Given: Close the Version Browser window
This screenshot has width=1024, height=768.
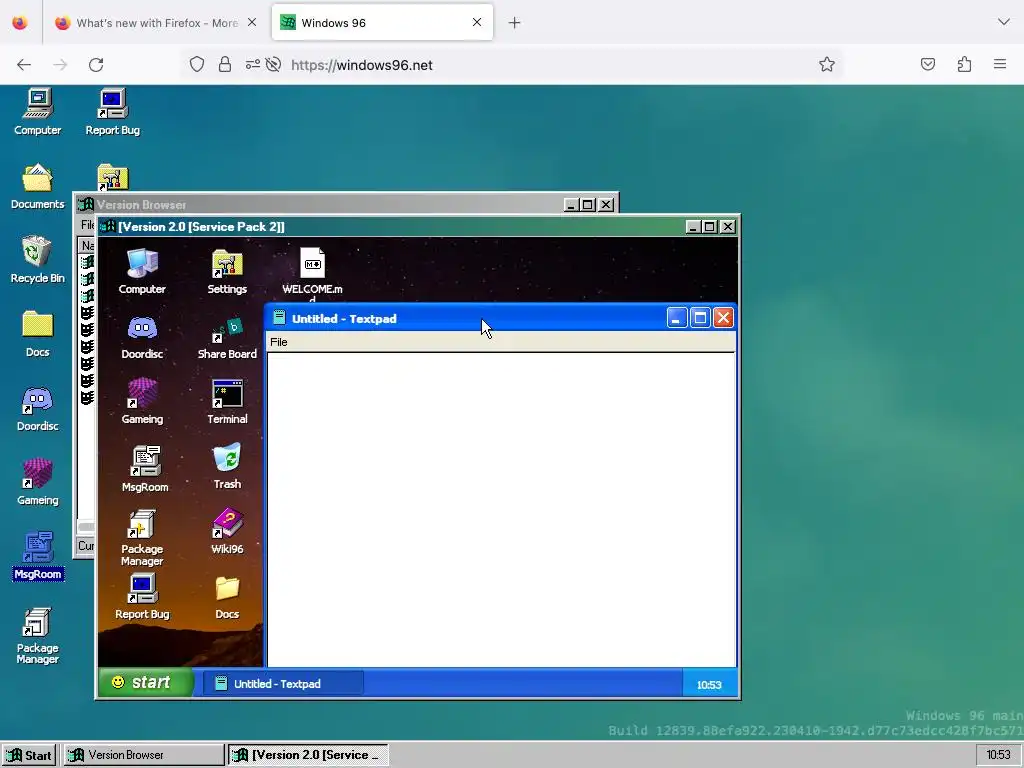Looking at the screenshot, I should pyautogui.click(x=606, y=205).
